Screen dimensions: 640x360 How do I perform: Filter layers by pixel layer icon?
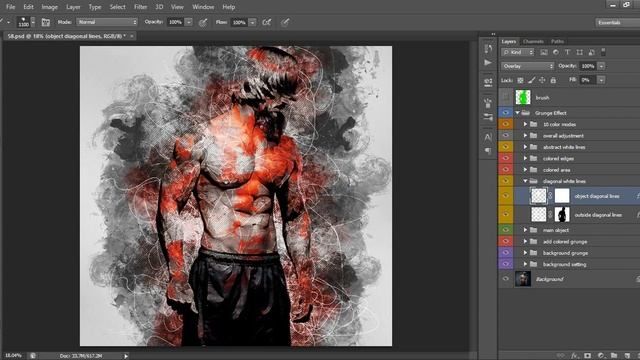544,52
